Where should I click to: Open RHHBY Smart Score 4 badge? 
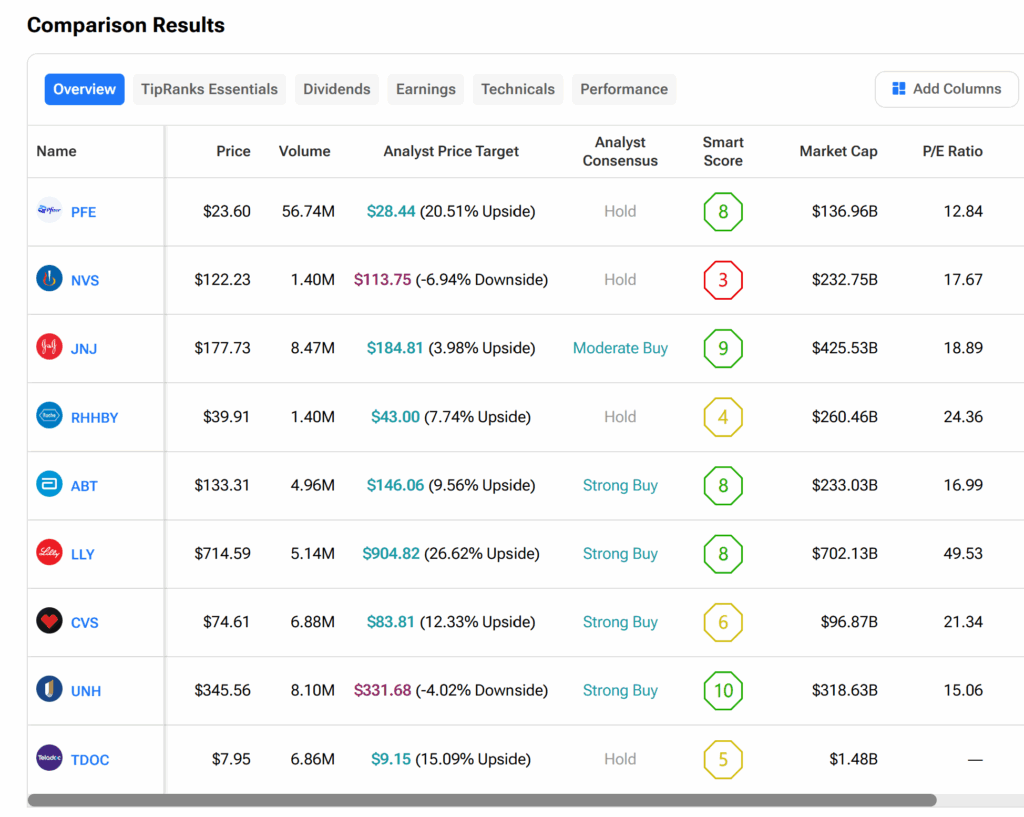click(723, 417)
